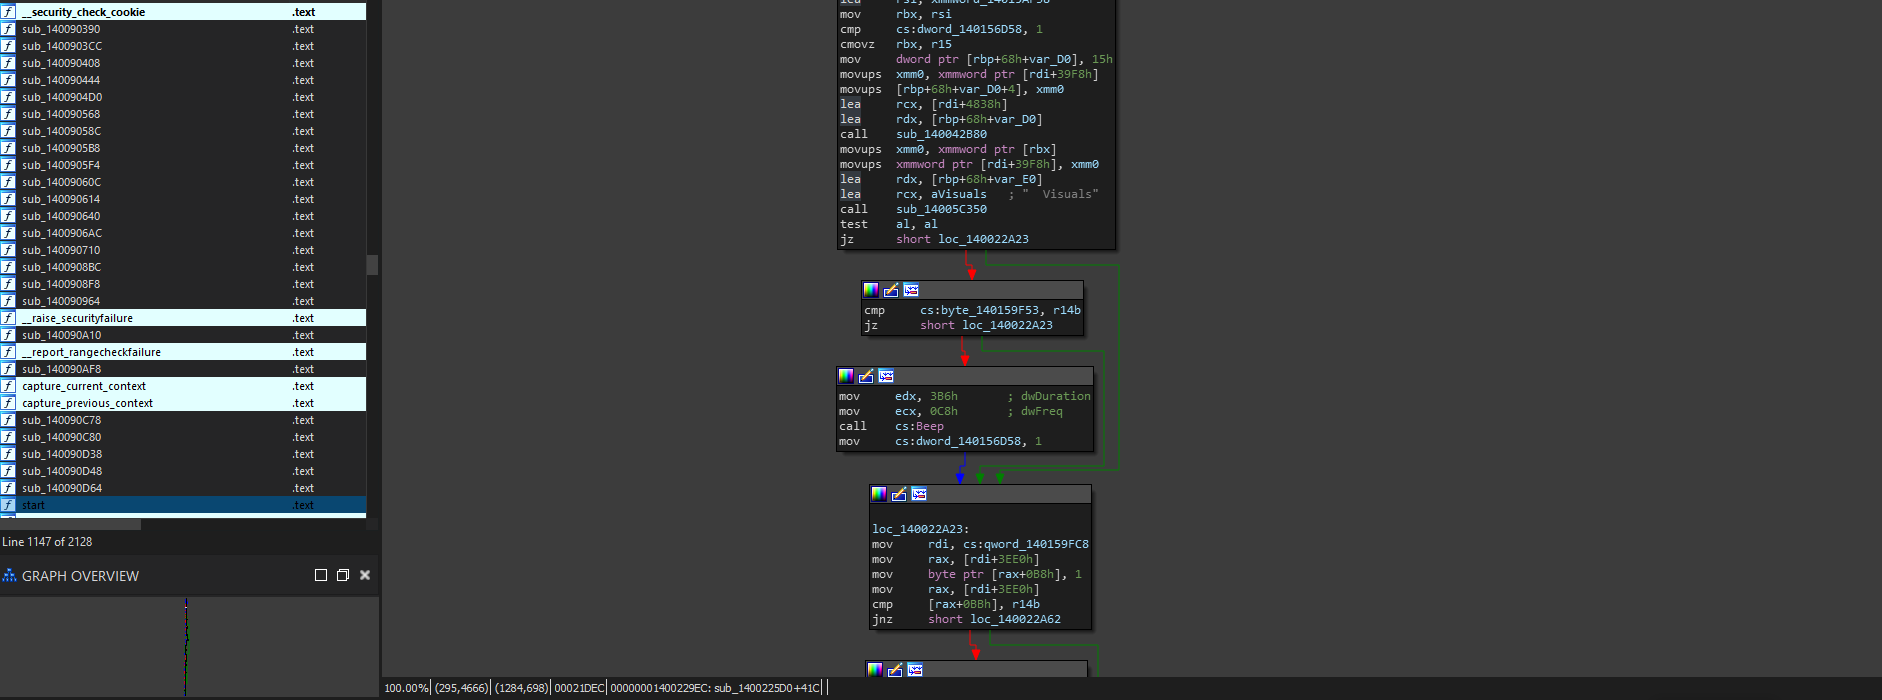Click the graph overview minimap thumbnail

(186, 645)
